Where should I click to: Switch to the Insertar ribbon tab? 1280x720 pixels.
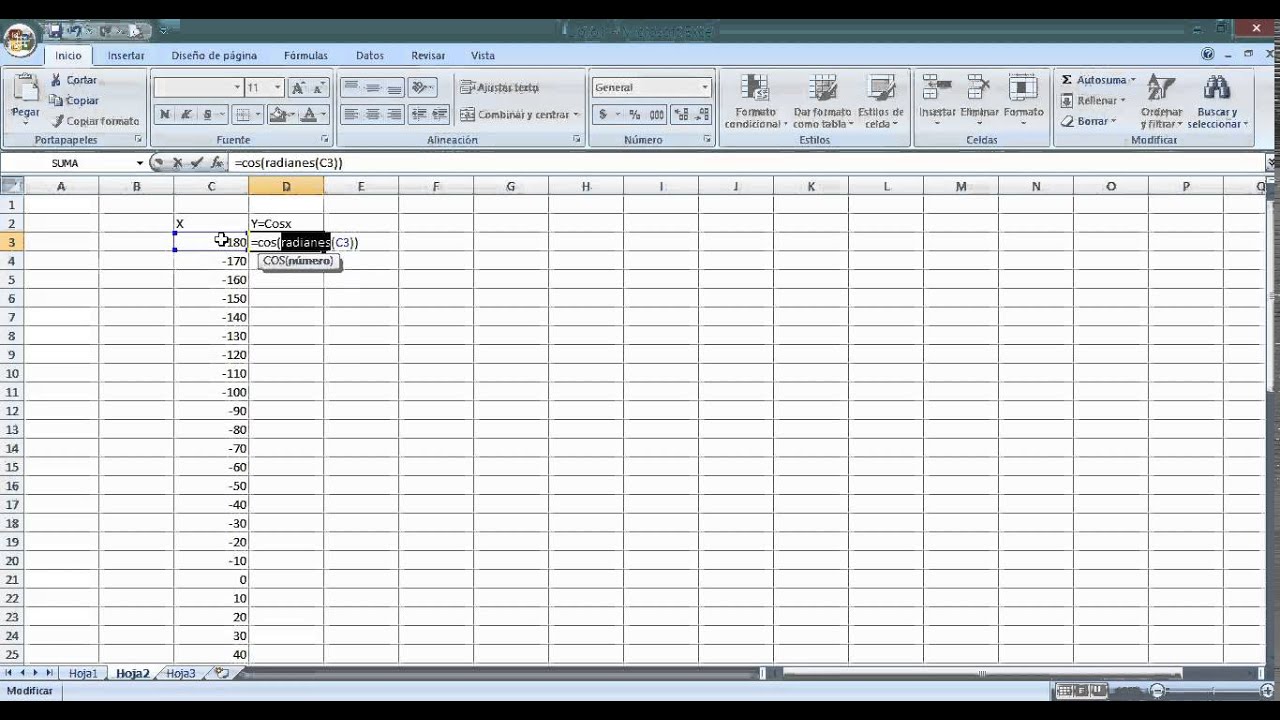(x=126, y=56)
